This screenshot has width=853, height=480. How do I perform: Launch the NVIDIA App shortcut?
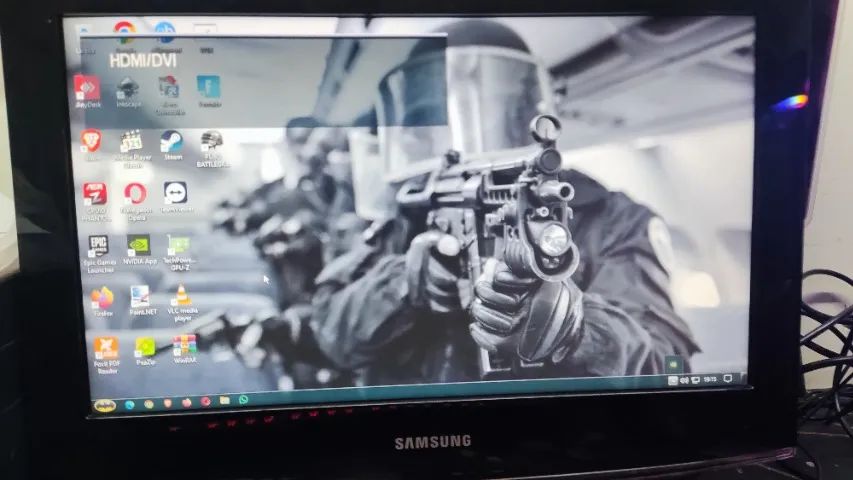click(139, 250)
